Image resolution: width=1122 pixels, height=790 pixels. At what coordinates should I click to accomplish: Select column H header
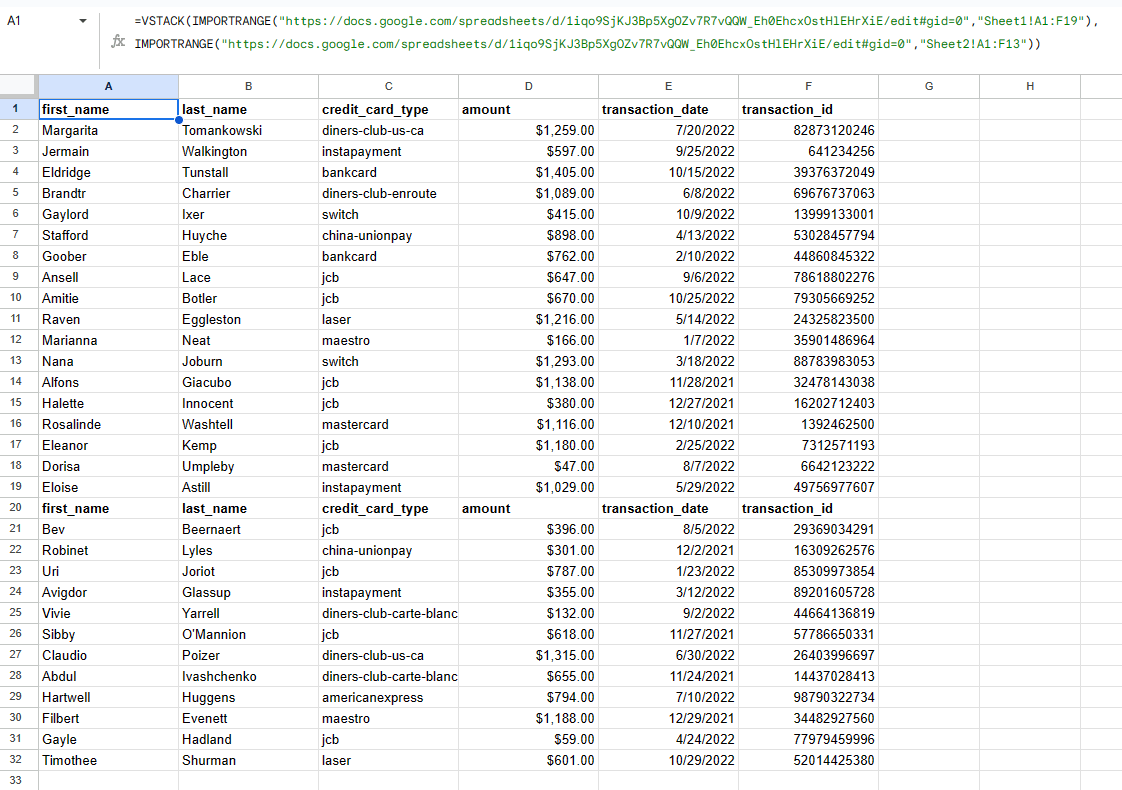click(1030, 86)
